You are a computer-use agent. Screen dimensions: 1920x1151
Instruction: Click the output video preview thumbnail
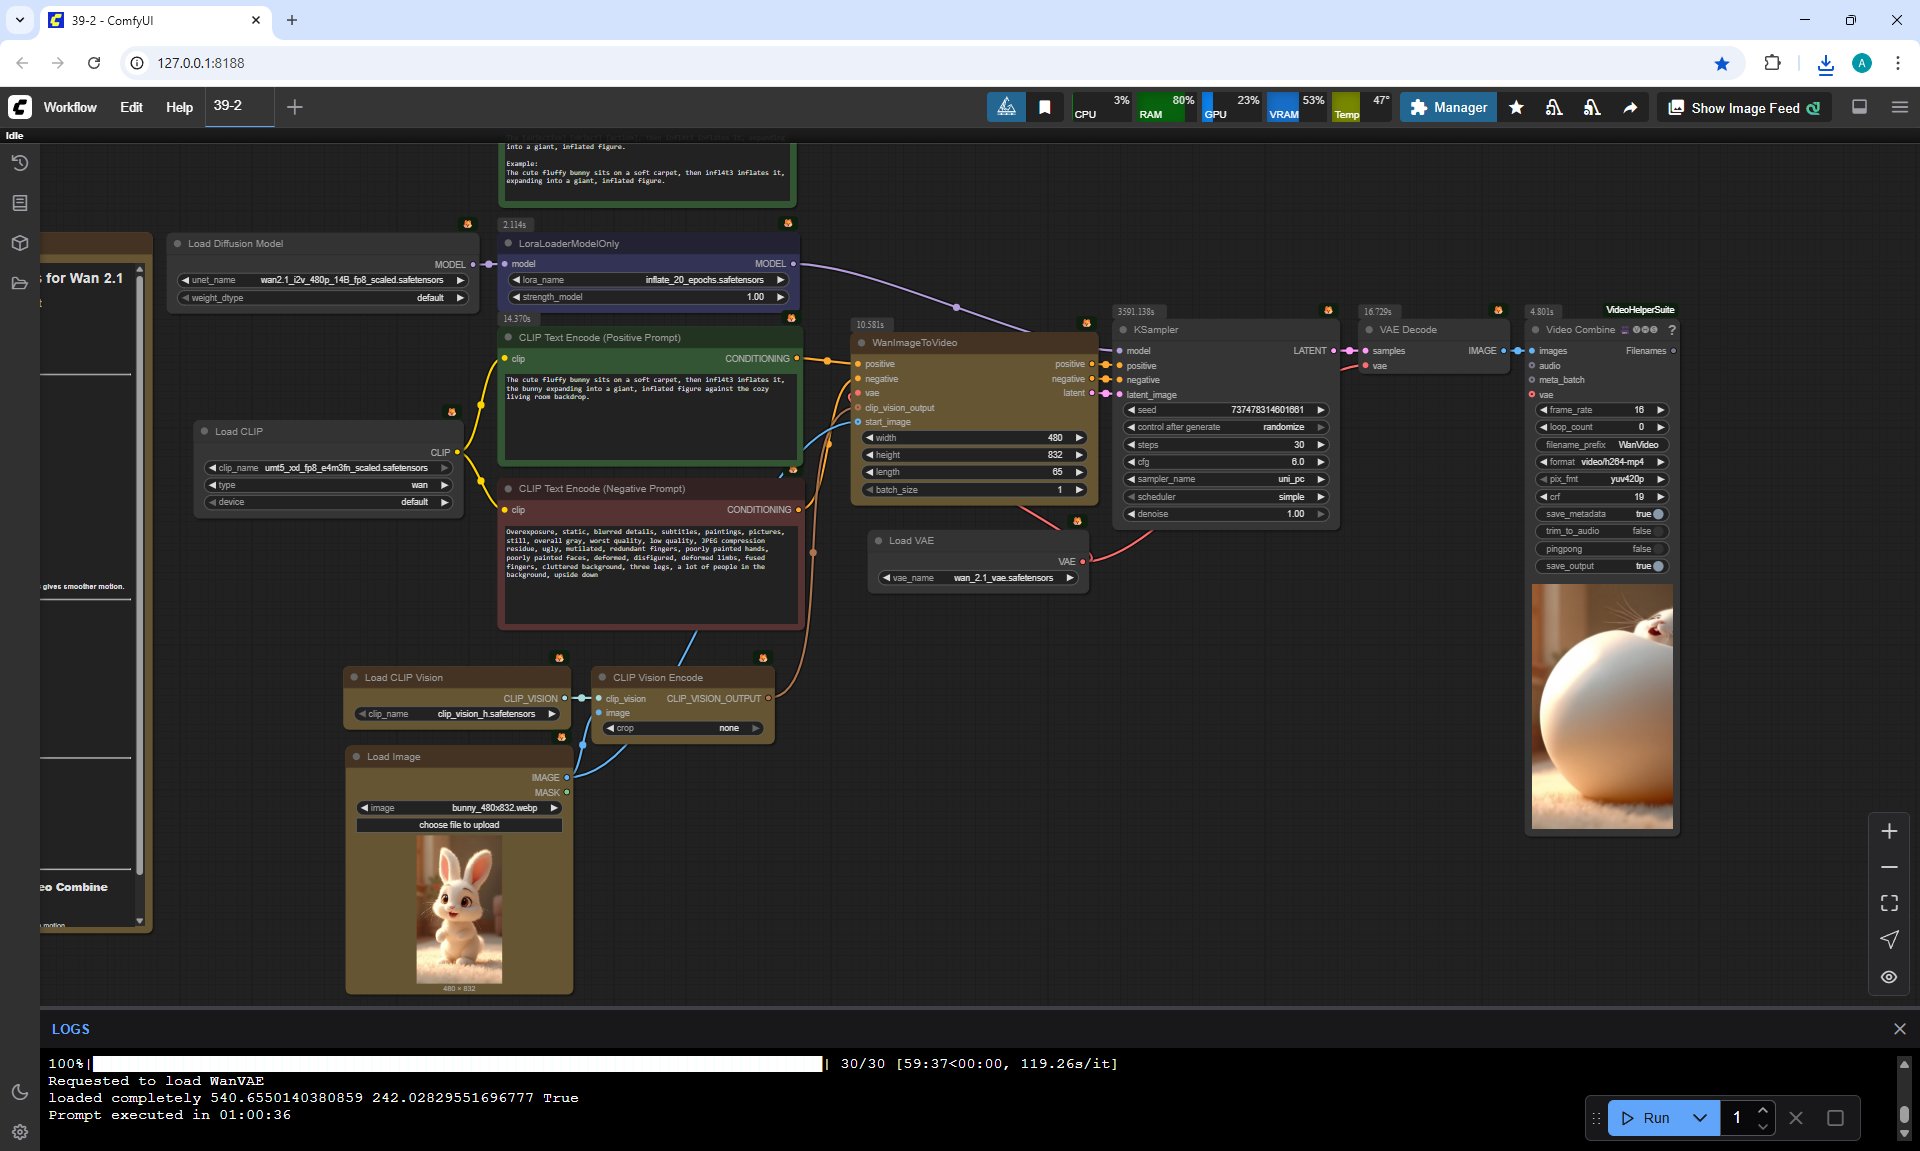point(1602,706)
